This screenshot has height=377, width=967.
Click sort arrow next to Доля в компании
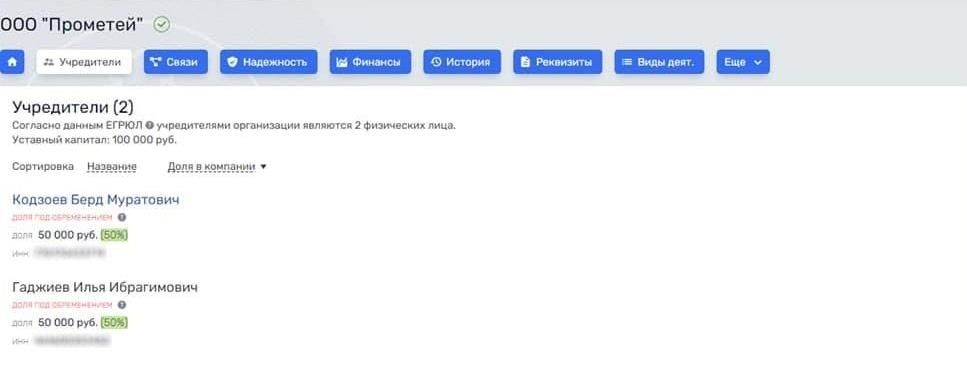[x=263, y=167]
